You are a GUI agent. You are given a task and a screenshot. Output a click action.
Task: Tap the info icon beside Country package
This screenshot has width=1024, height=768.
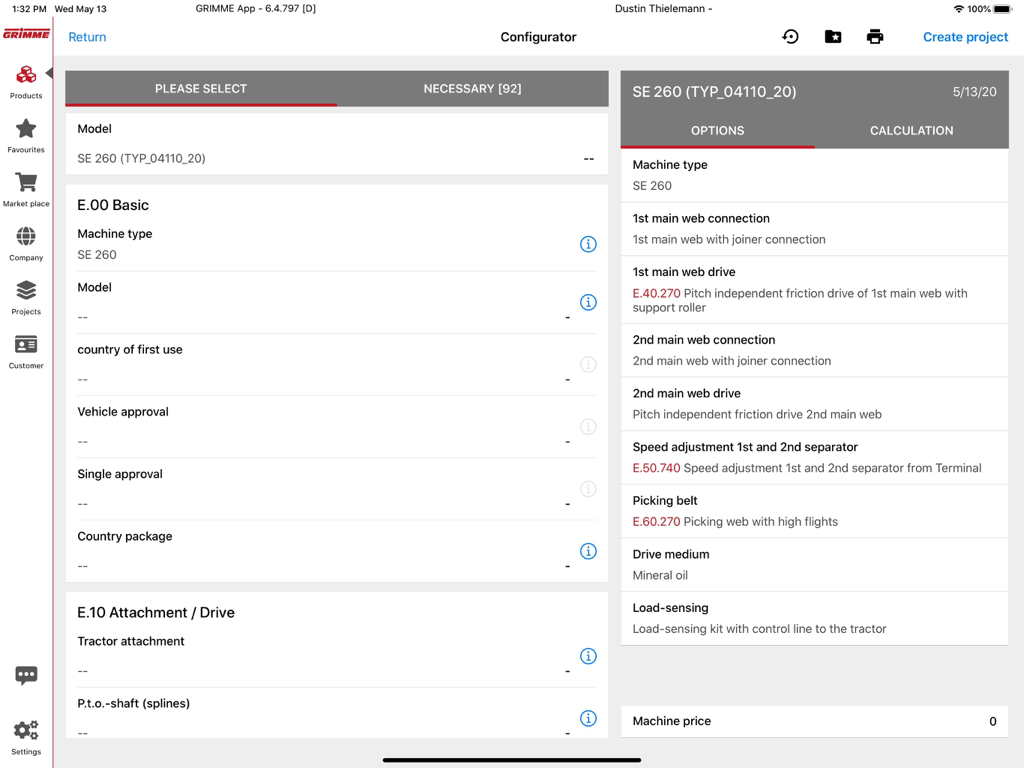coord(588,551)
